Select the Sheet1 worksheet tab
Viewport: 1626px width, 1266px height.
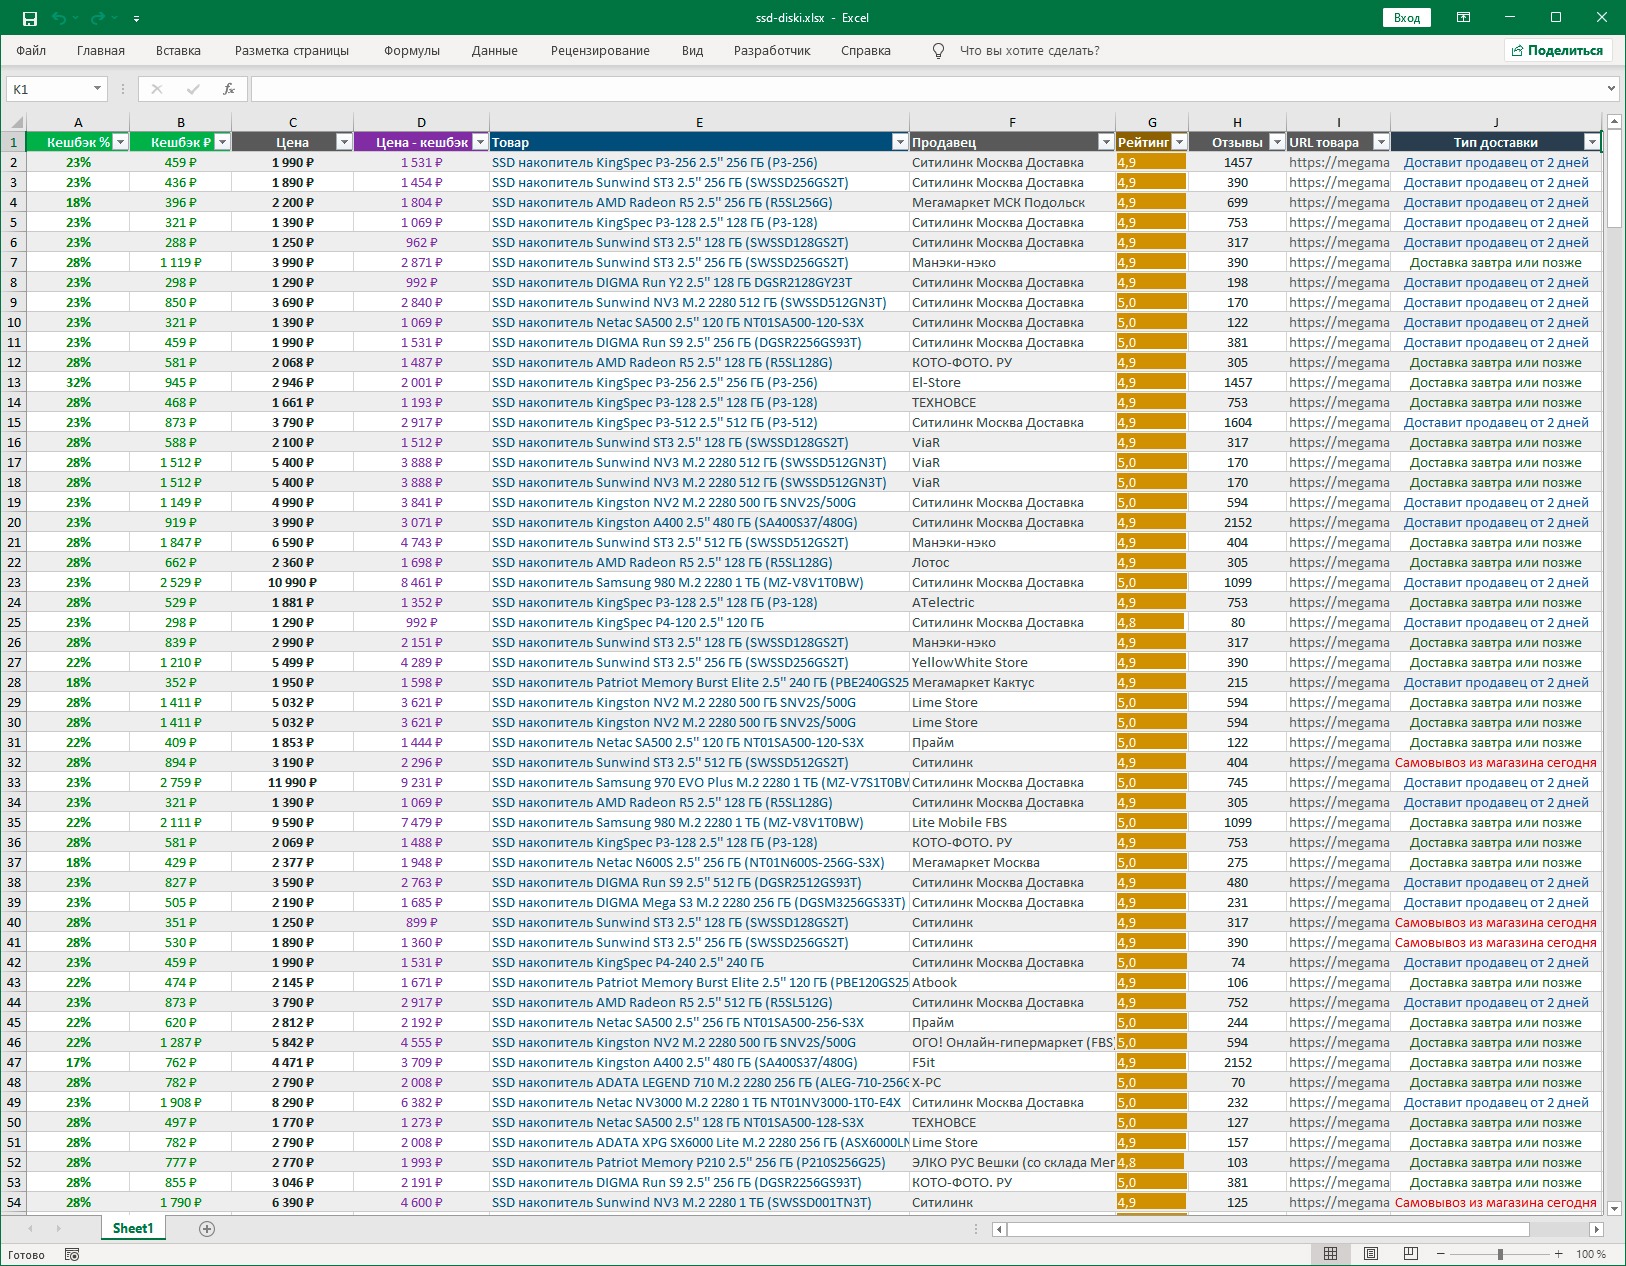pos(133,1229)
